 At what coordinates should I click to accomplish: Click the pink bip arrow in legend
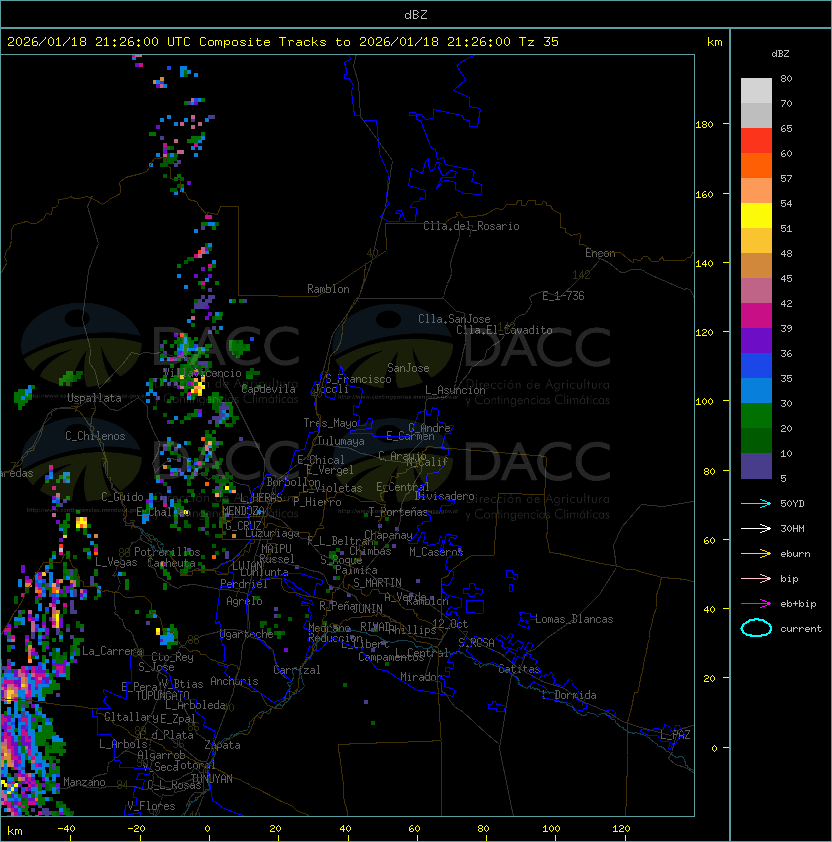point(756,578)
